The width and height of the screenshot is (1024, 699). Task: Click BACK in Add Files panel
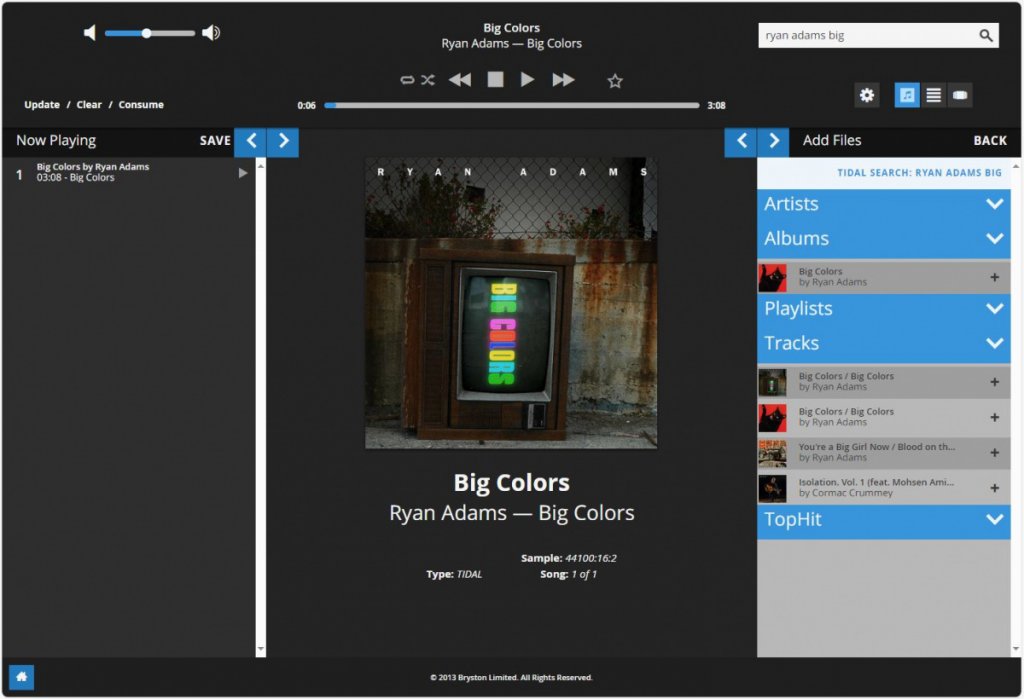point(990,140)
